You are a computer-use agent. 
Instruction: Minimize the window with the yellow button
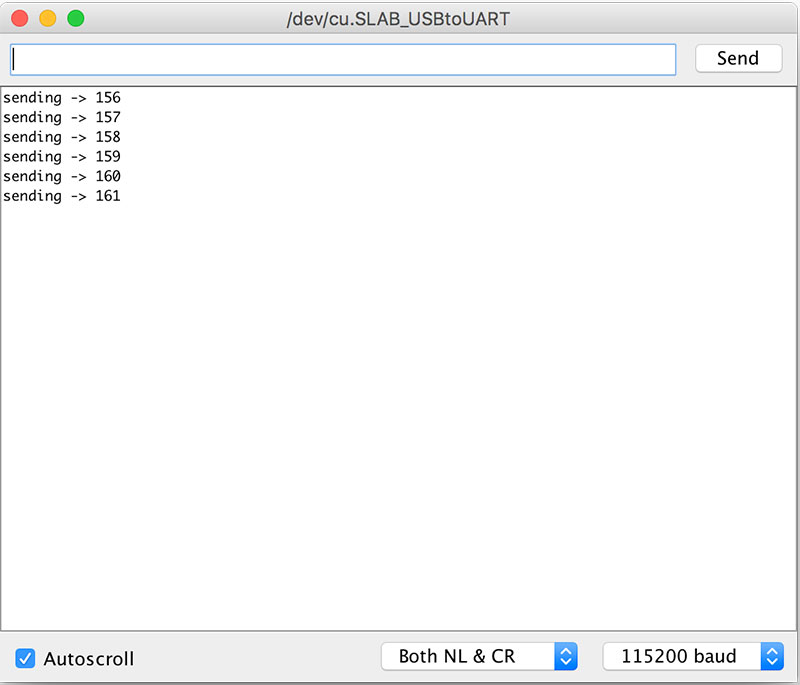(x=47, y=19)
